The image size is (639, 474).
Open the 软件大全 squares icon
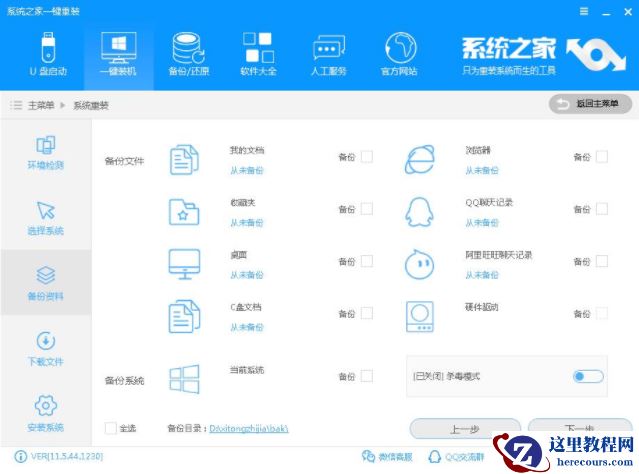pyautogui.click(x=258, y=48)
